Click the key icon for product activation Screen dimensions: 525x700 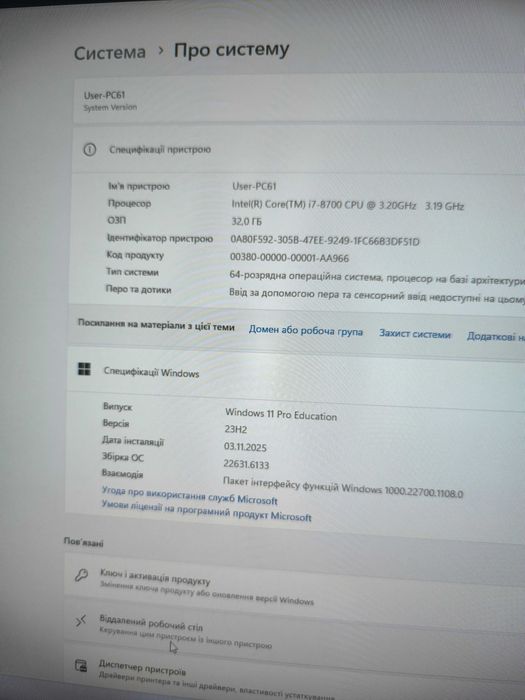point(81,575)
